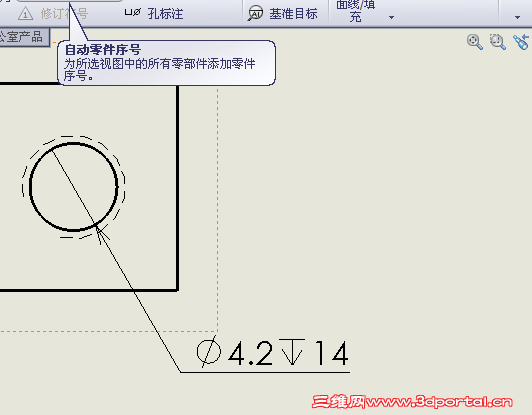Screen dimensions: 532x415
Task: Open the Area Hatch/Fill (面线/填充) tool
Action: 356,11
